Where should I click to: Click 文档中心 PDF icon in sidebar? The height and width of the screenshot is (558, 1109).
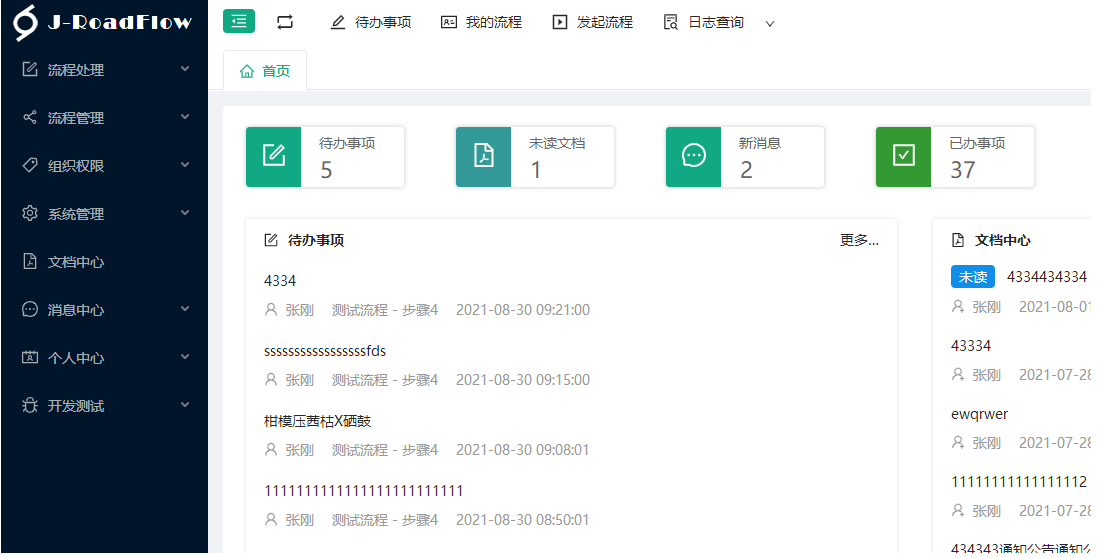tap(30, 261)
